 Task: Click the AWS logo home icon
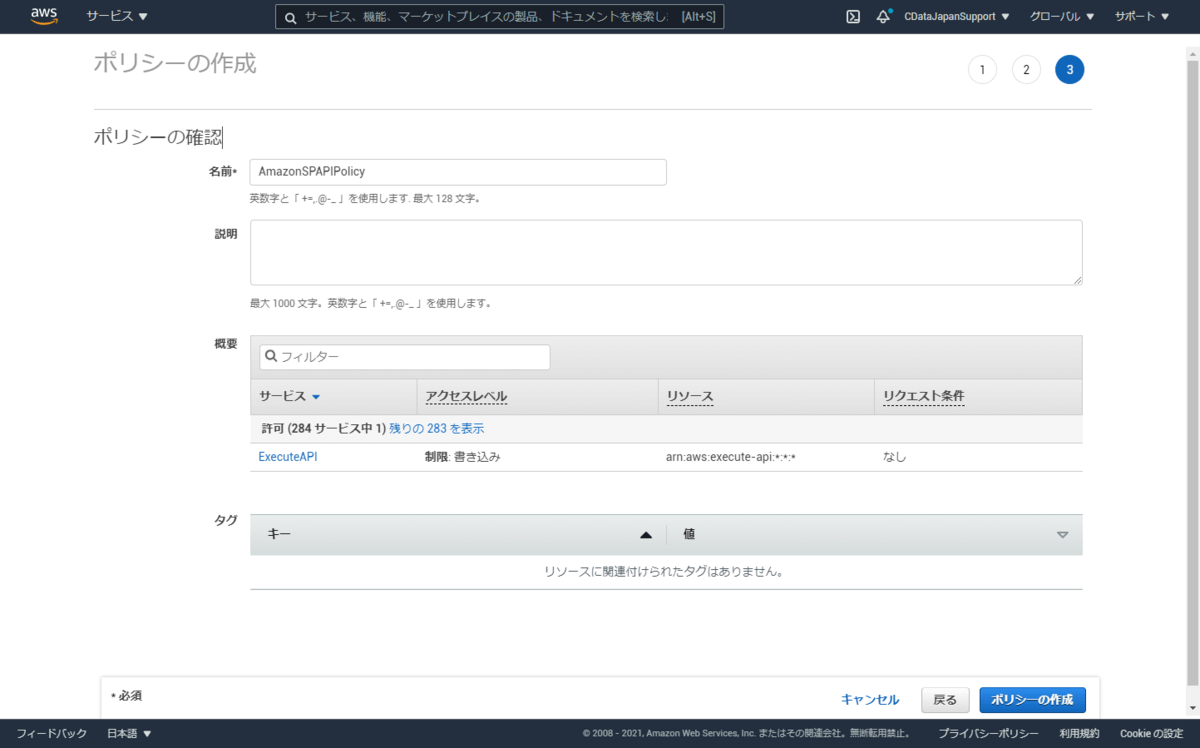[x=44, y=16]
